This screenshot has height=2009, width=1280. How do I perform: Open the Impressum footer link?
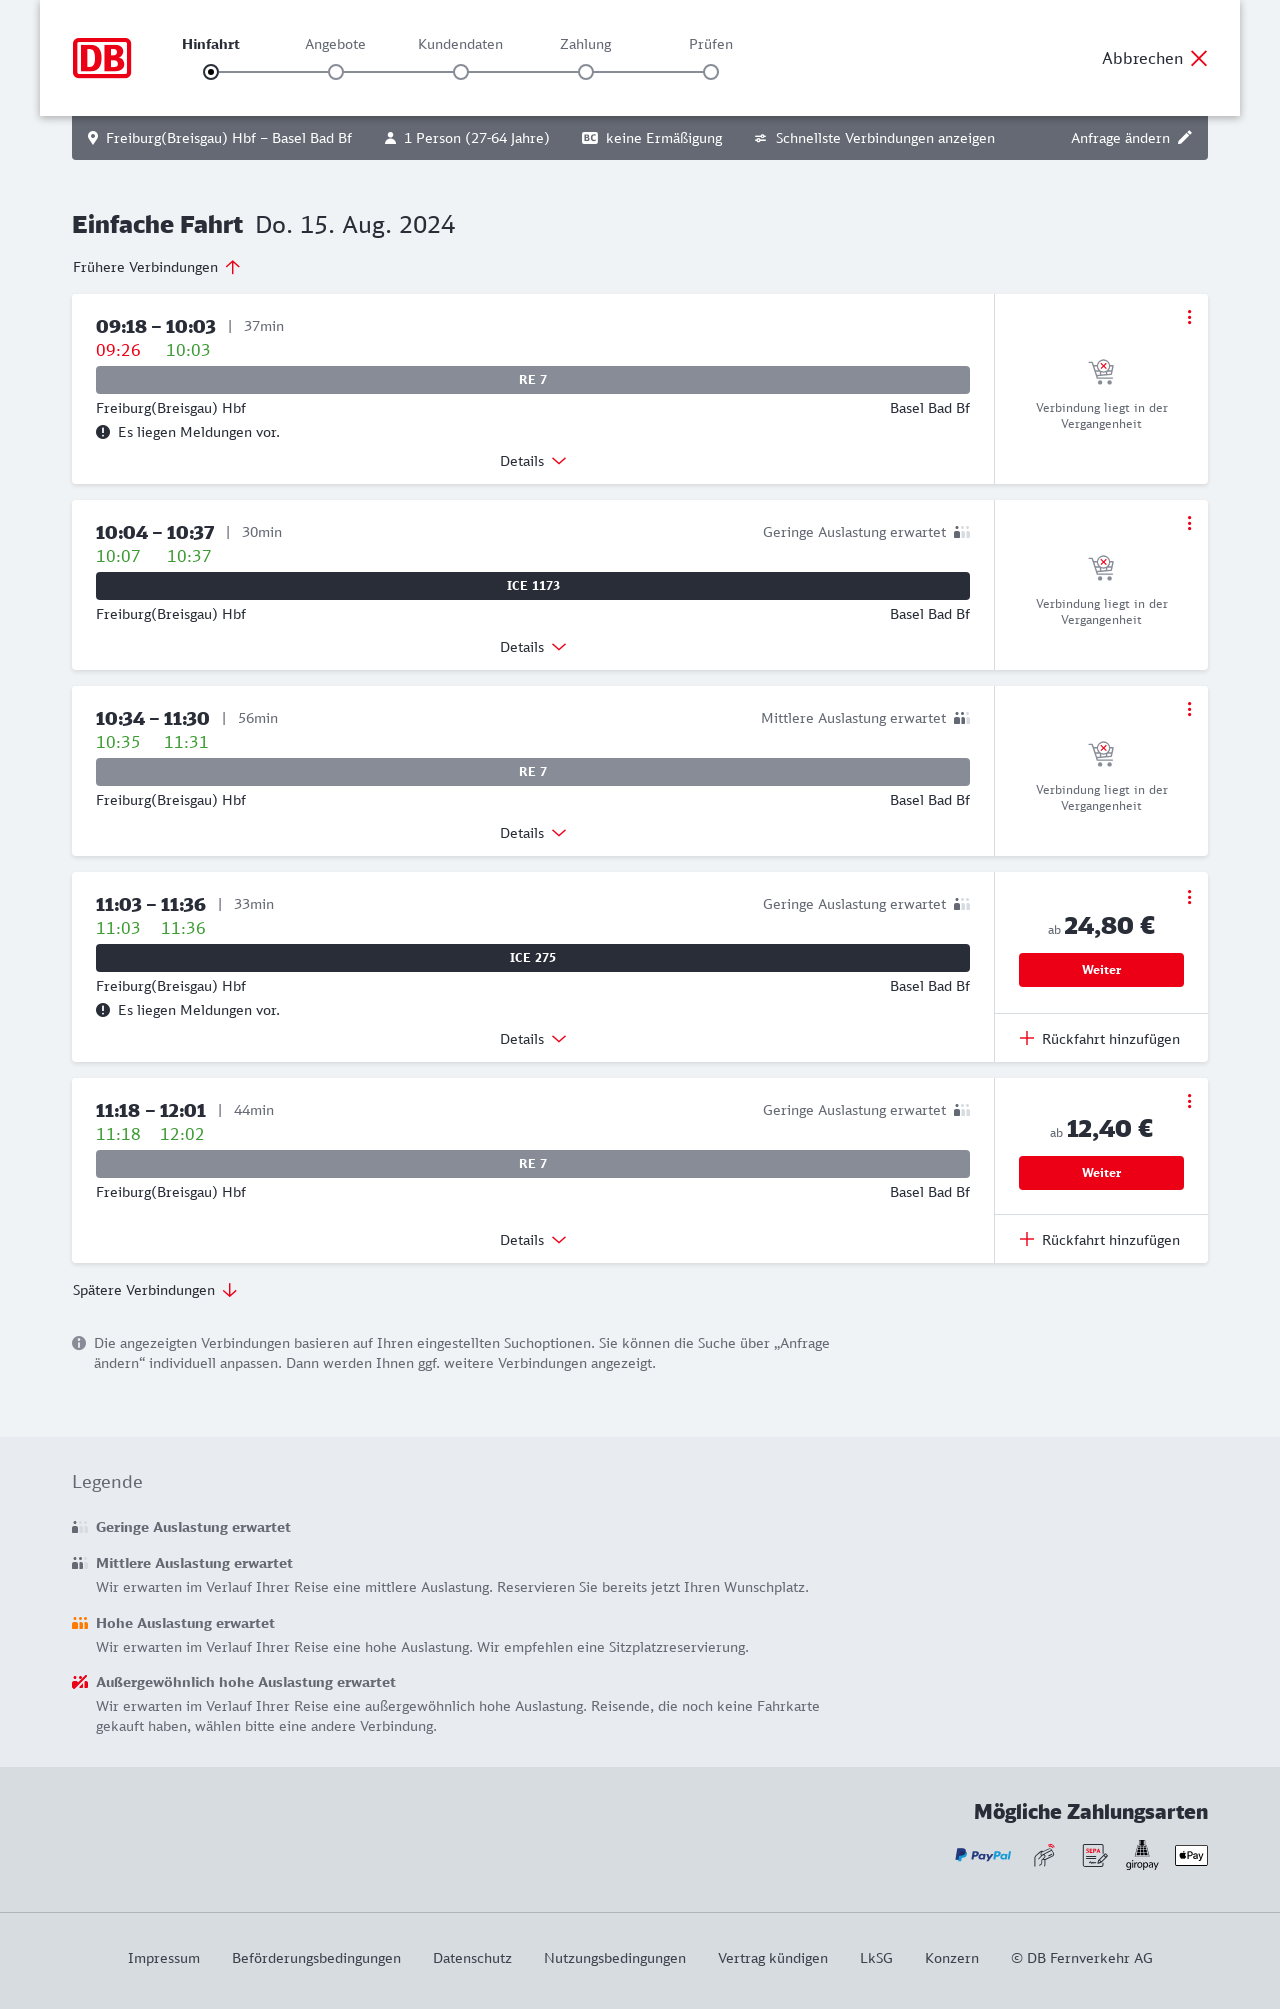164,1958
